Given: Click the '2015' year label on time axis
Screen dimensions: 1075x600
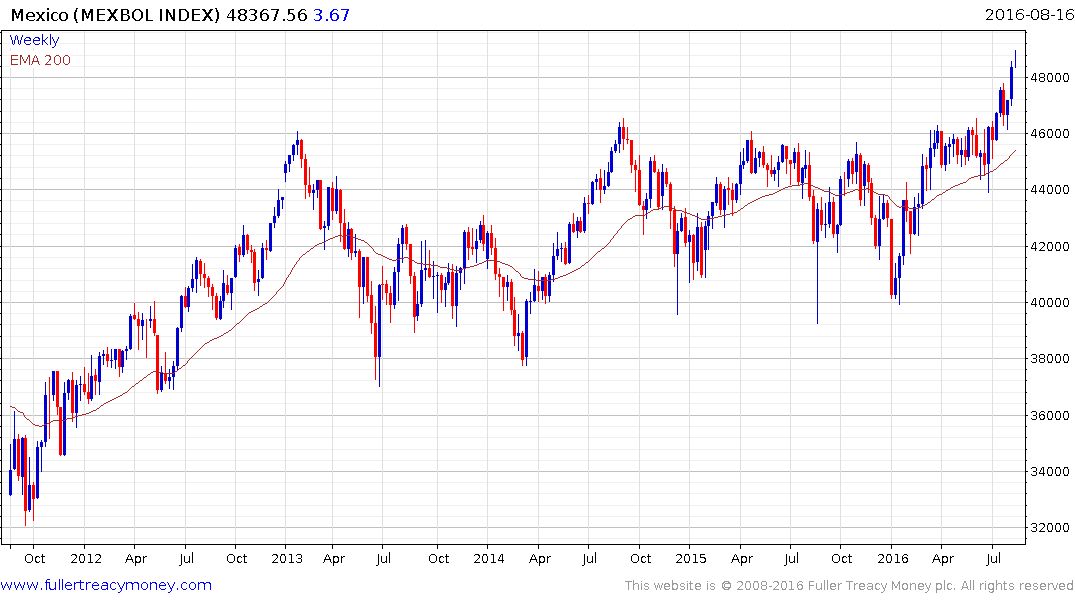Looking at the screenshot, I should click(690, 558).
